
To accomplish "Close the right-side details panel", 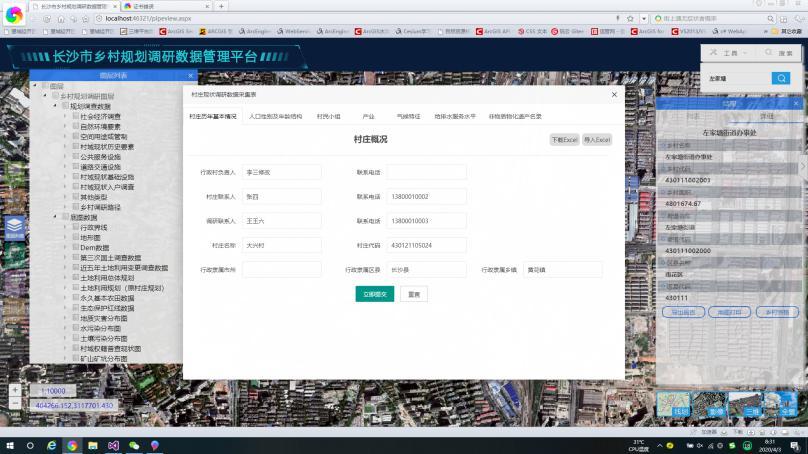I will pyautogui.click(x=796, y=104).
